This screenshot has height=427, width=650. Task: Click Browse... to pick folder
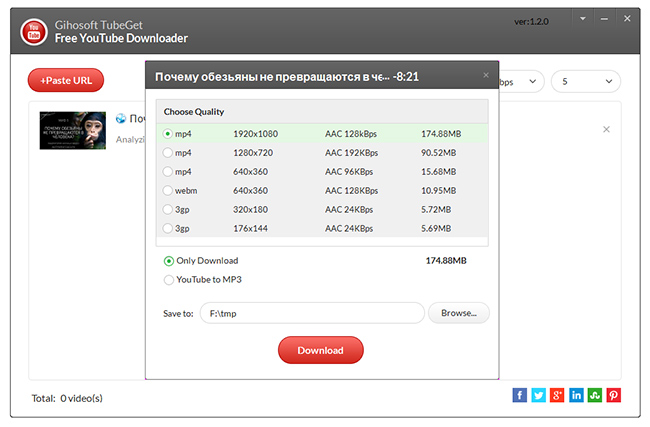(x=458, y=313)
